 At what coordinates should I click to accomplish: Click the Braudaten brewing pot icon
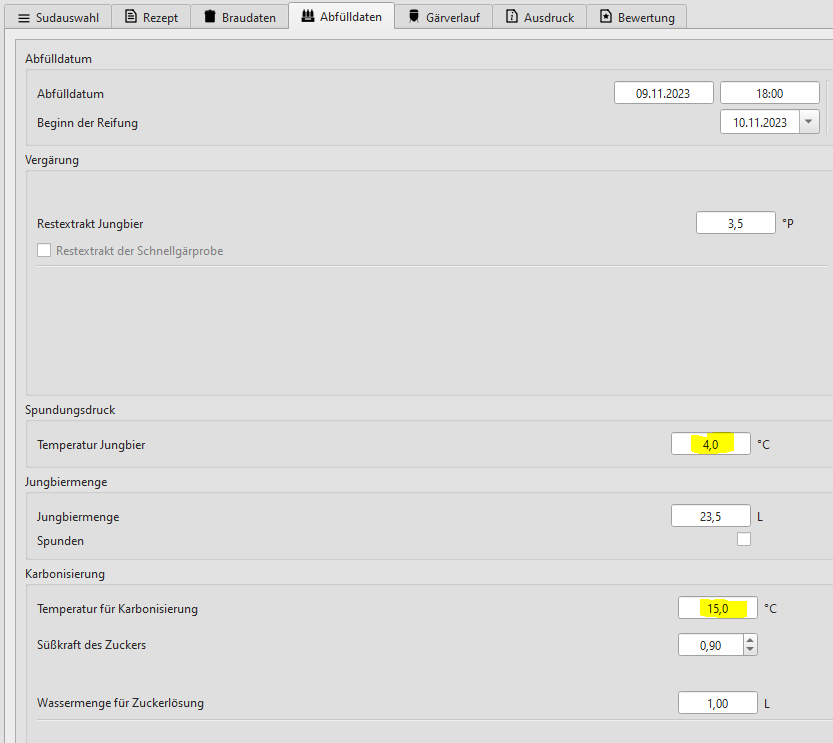point(209,18)
